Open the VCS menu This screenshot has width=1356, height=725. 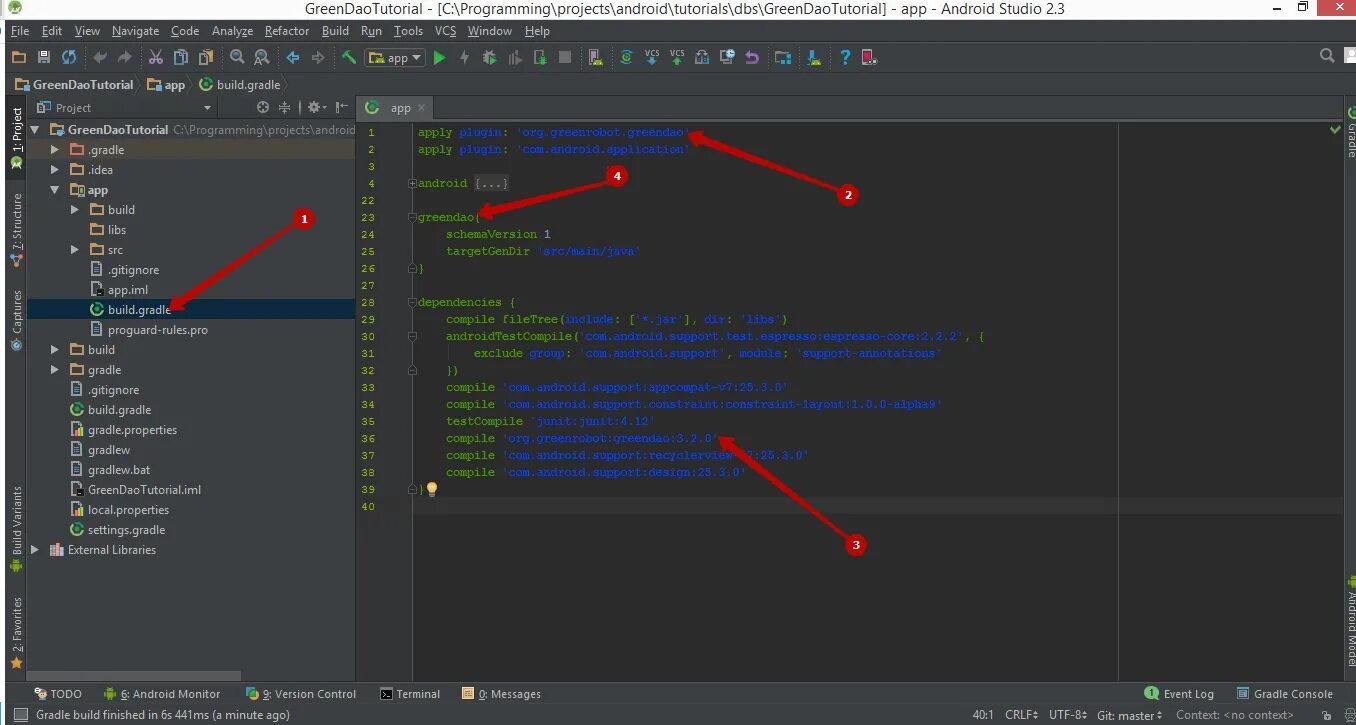445,31
